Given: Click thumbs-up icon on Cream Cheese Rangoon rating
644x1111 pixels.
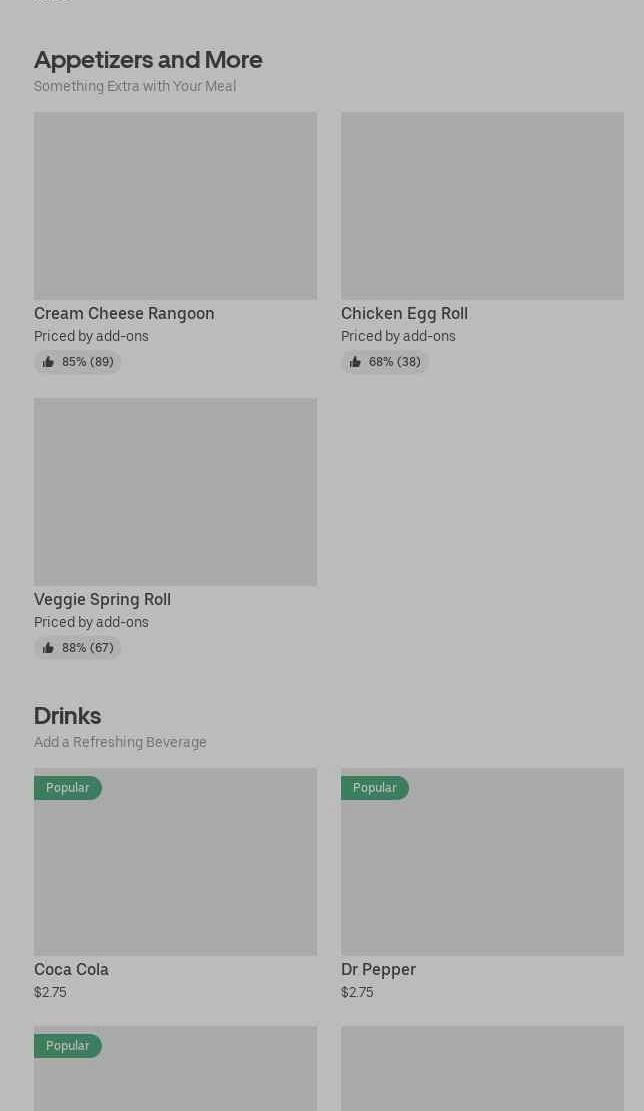Looking at the screenshot, I should [48, 362].
